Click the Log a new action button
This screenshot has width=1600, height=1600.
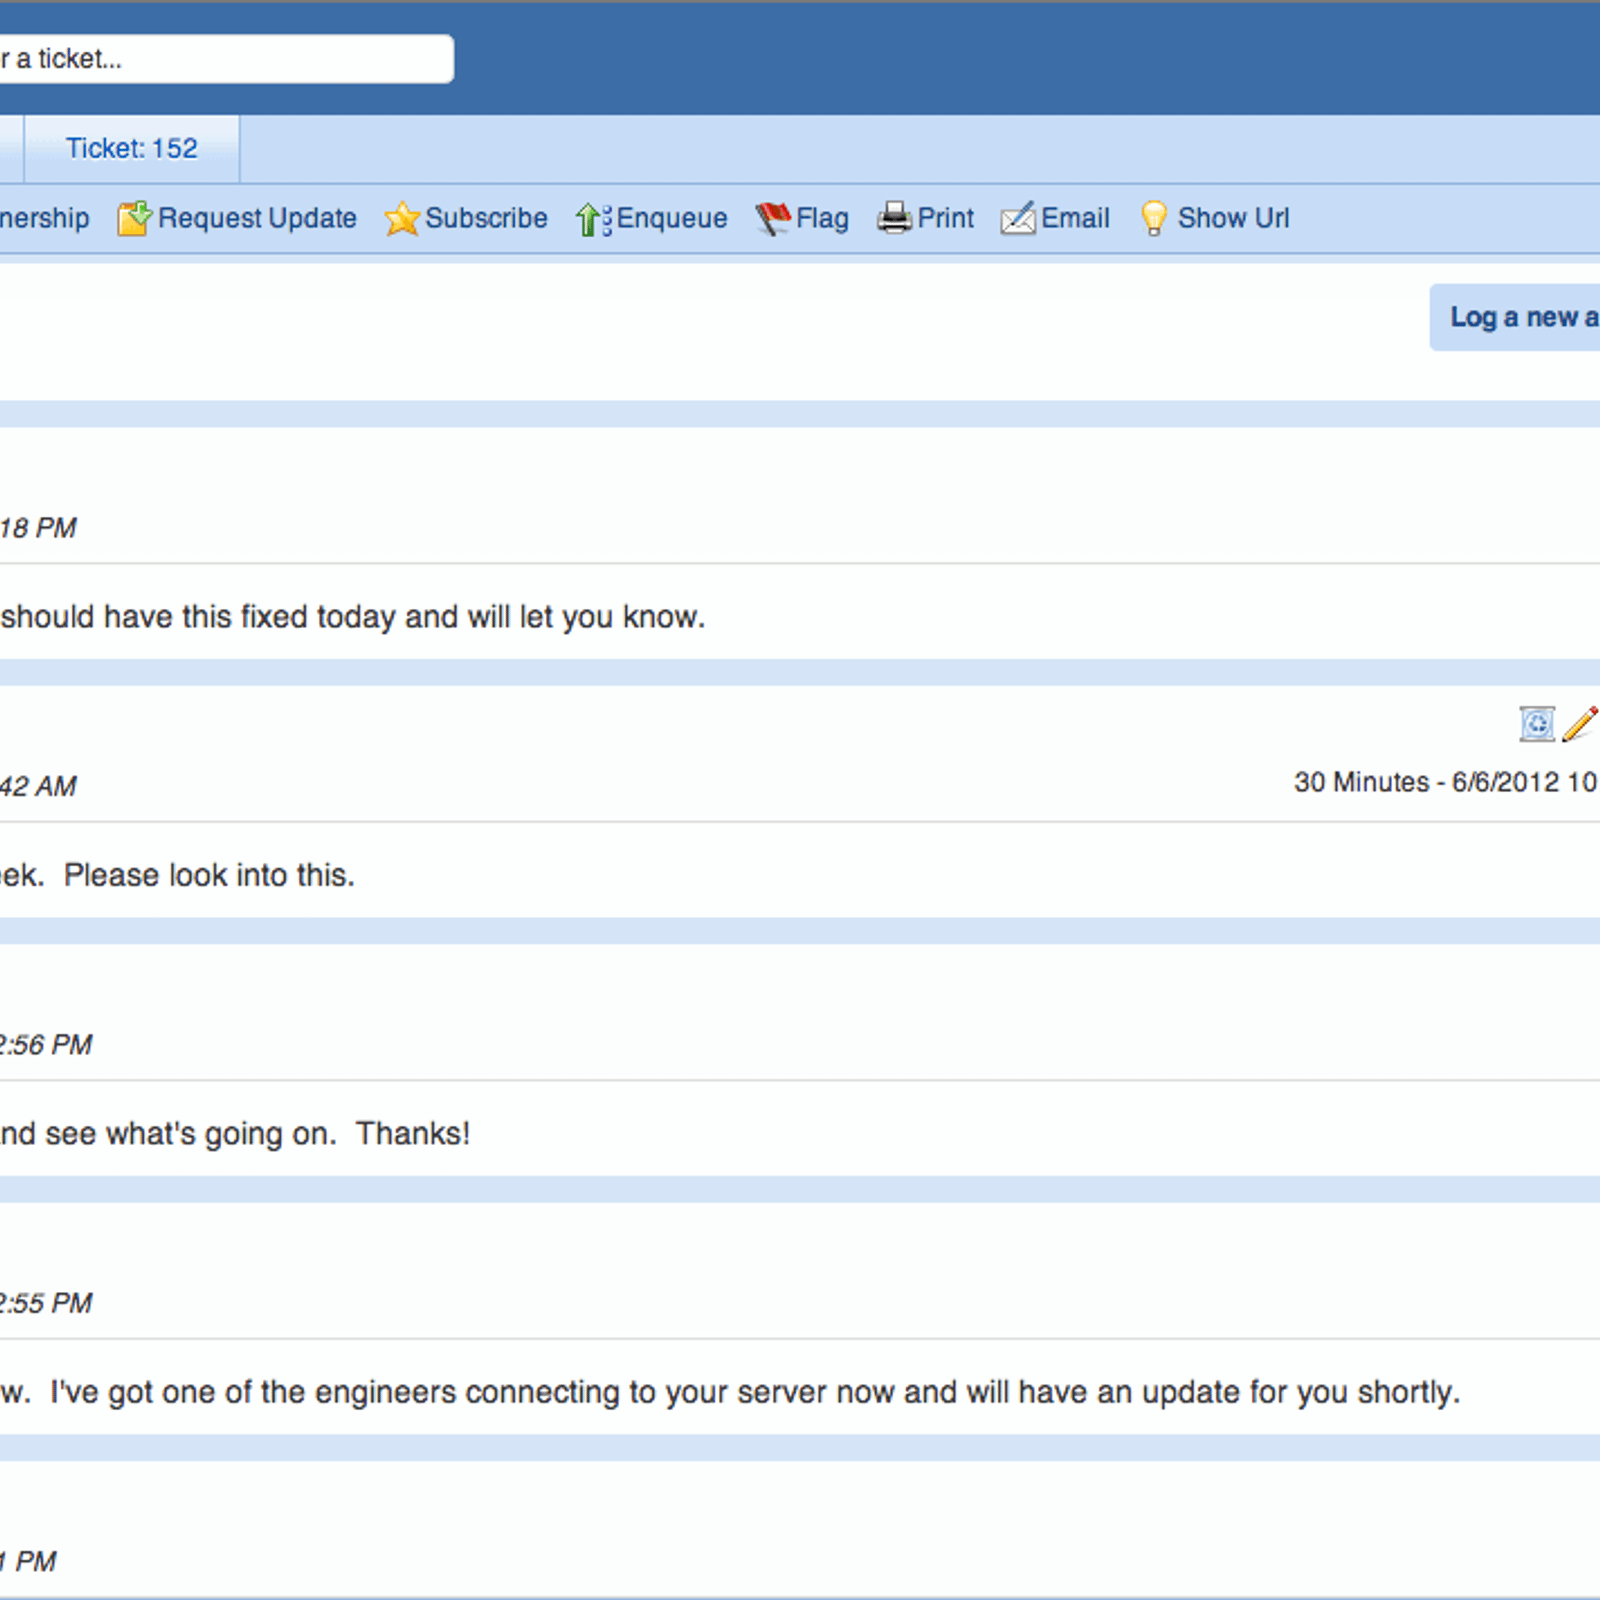[1515, 317]
